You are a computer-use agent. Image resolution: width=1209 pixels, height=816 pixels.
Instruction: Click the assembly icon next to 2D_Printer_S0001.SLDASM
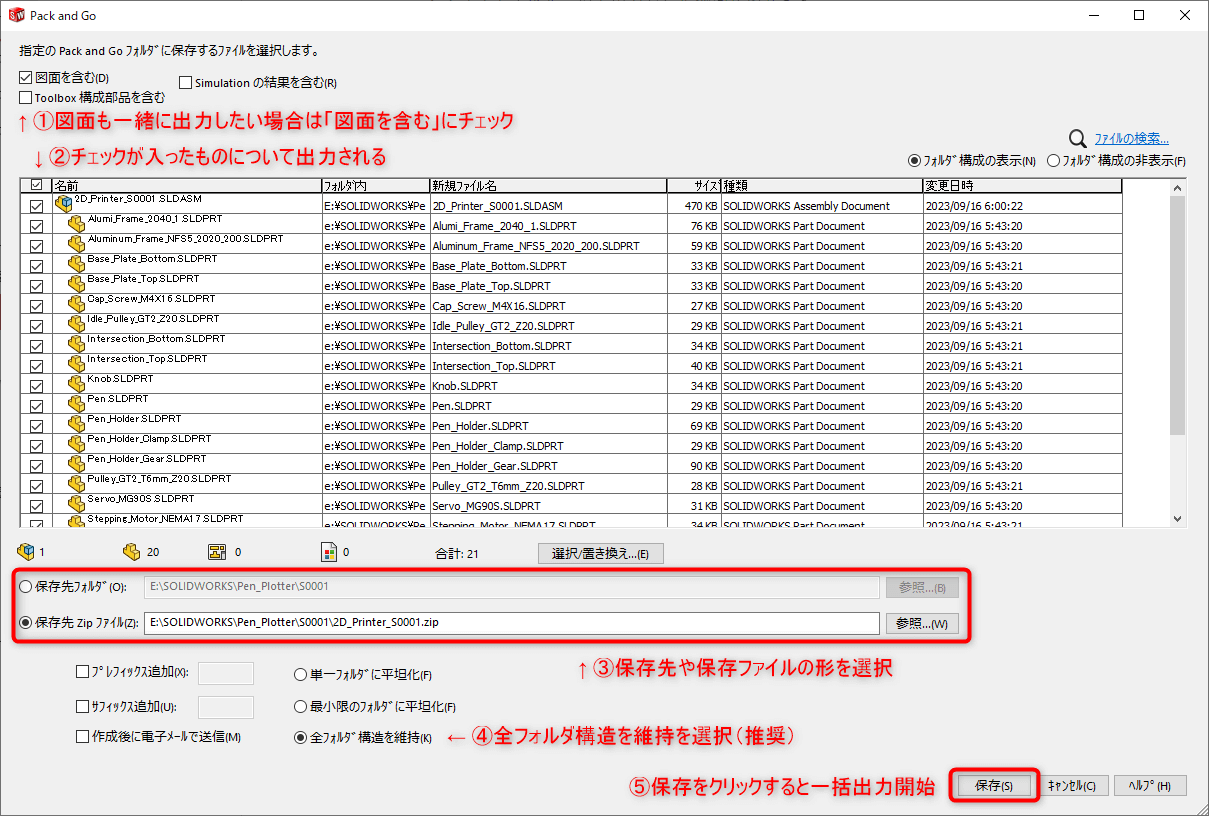(x=62, y=203)
